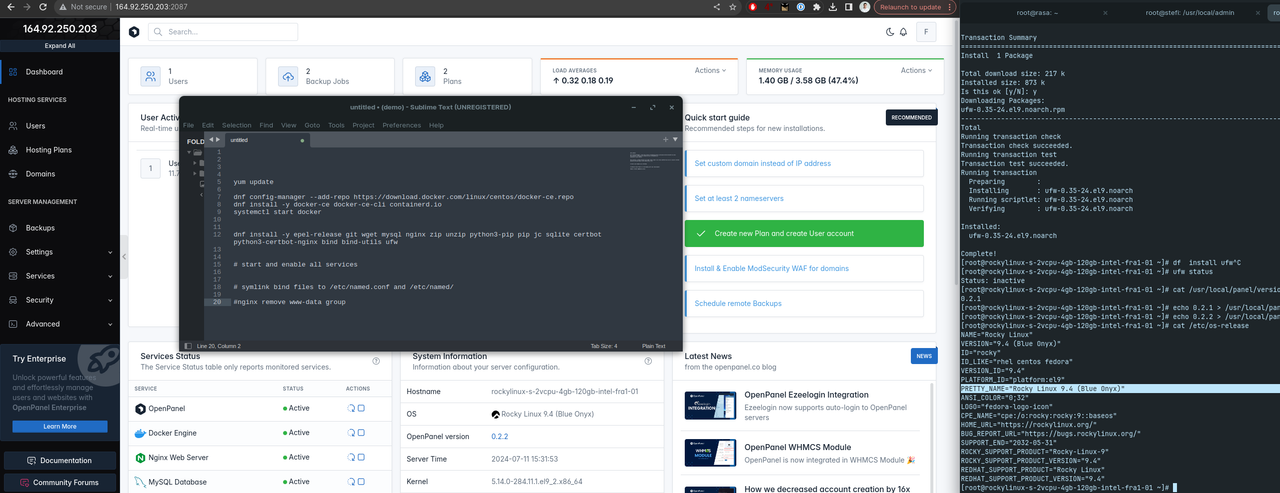The image size is (1280, 493).
Task: Toggle Sublime Text sidebar from status bar icon
Action: [x=188, y=346]
